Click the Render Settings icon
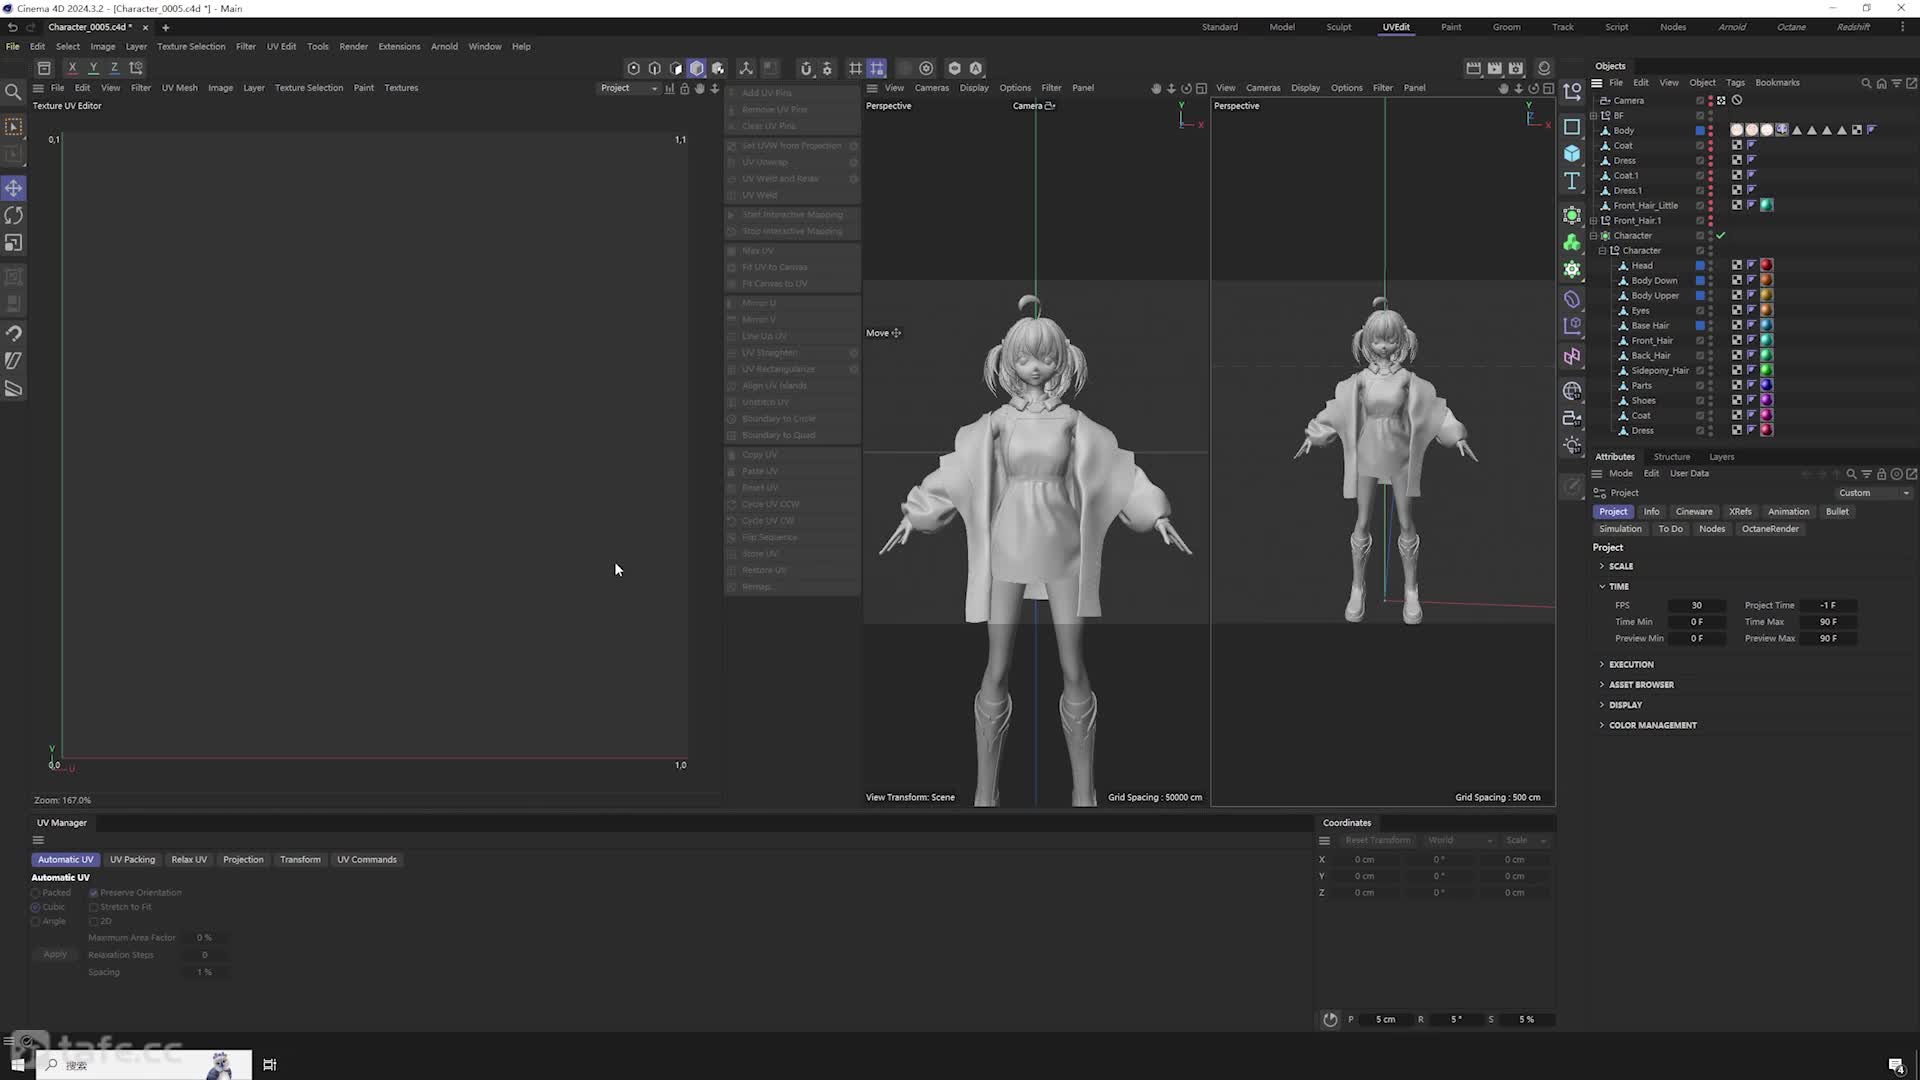The image size is (1920, 1080). [1516, 68]
